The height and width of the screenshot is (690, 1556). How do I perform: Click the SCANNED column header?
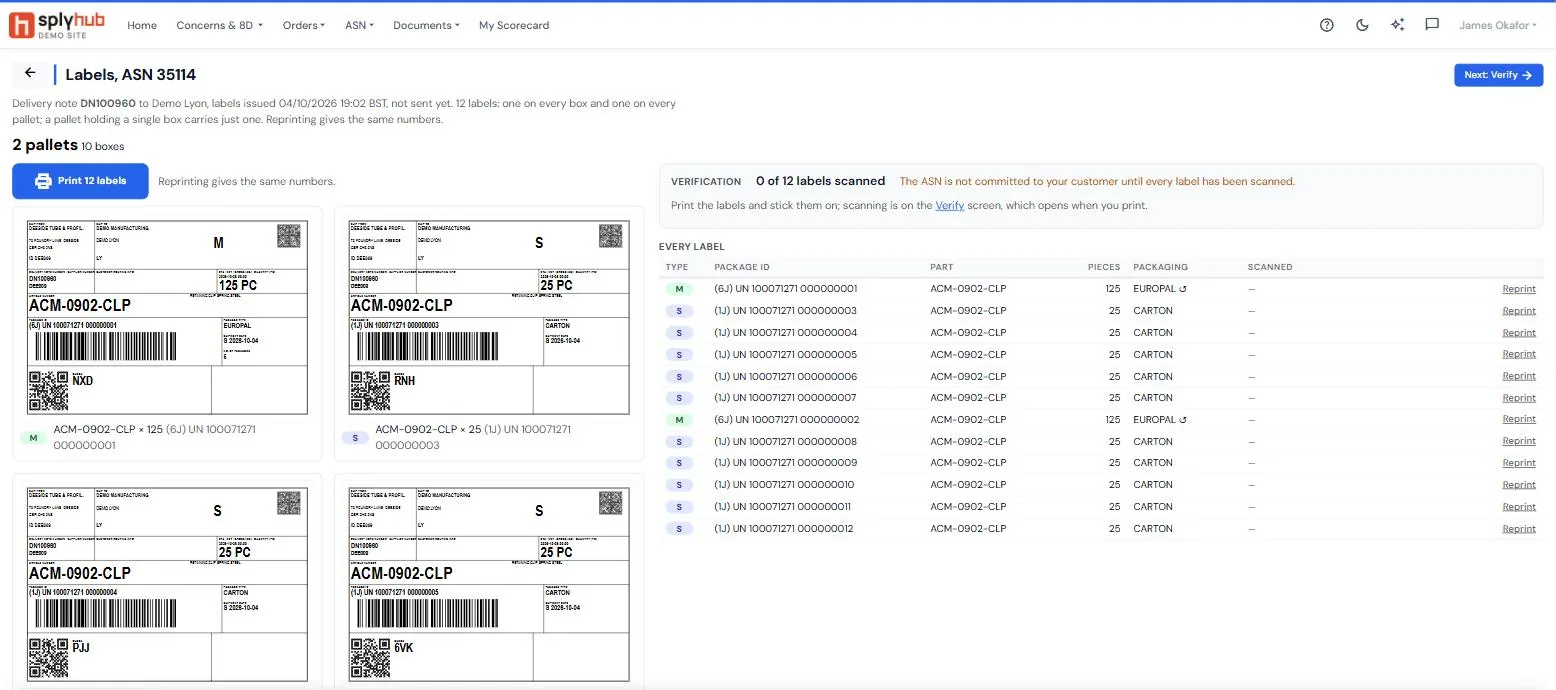click(x=1270, y=267)
